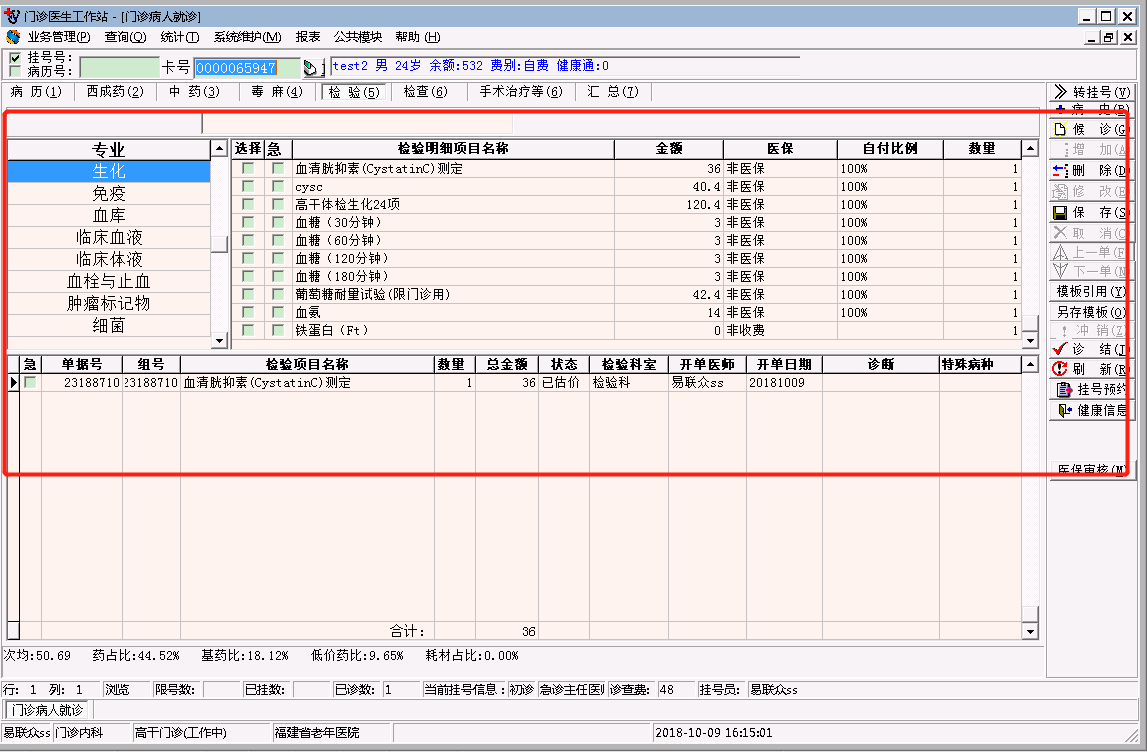Tick 选择 checkbox for 葡萄糖耐量试验 row
The image size is (1147, 752).
[x=248, y=294]
